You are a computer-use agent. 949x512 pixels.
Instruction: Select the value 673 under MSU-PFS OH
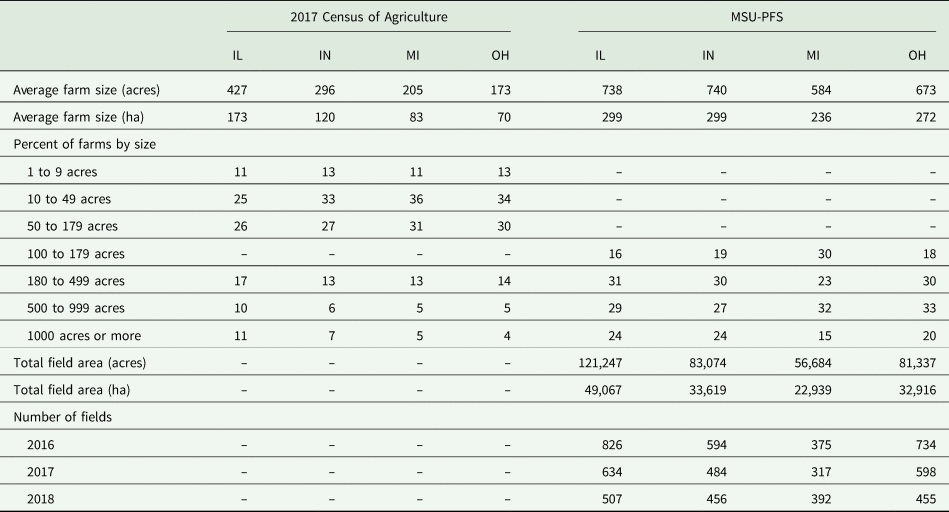click(926, 90)
